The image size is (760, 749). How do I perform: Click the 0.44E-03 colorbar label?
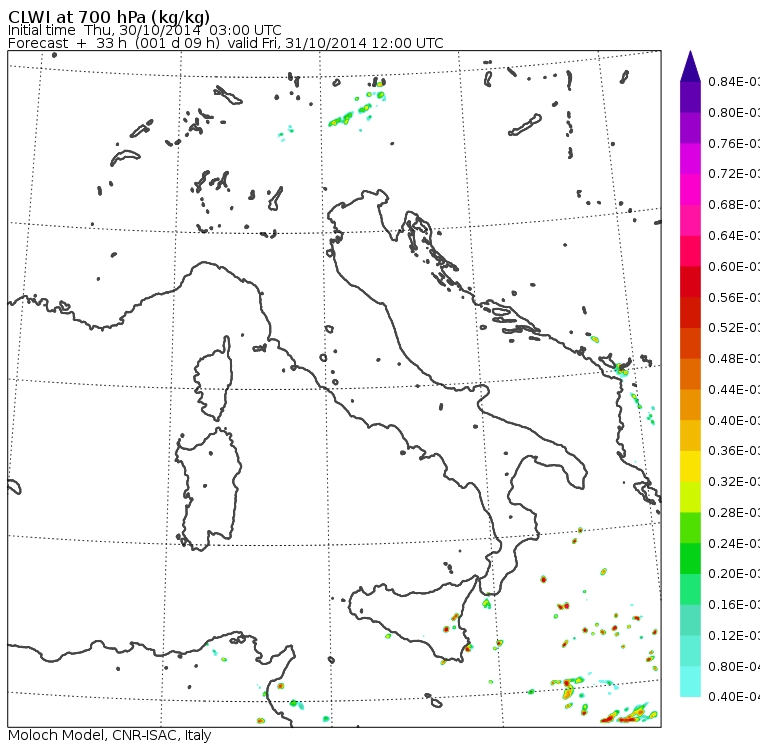click(734, 390)
